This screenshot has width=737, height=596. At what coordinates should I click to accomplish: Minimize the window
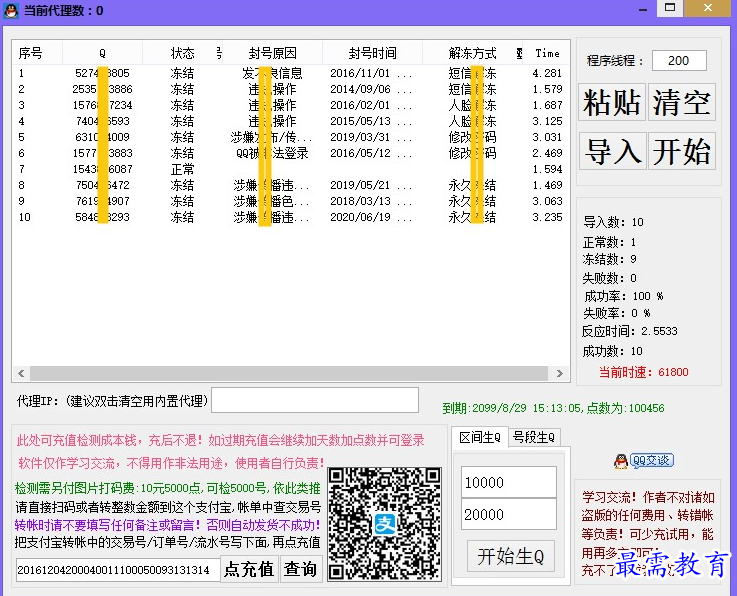[643, 8]
